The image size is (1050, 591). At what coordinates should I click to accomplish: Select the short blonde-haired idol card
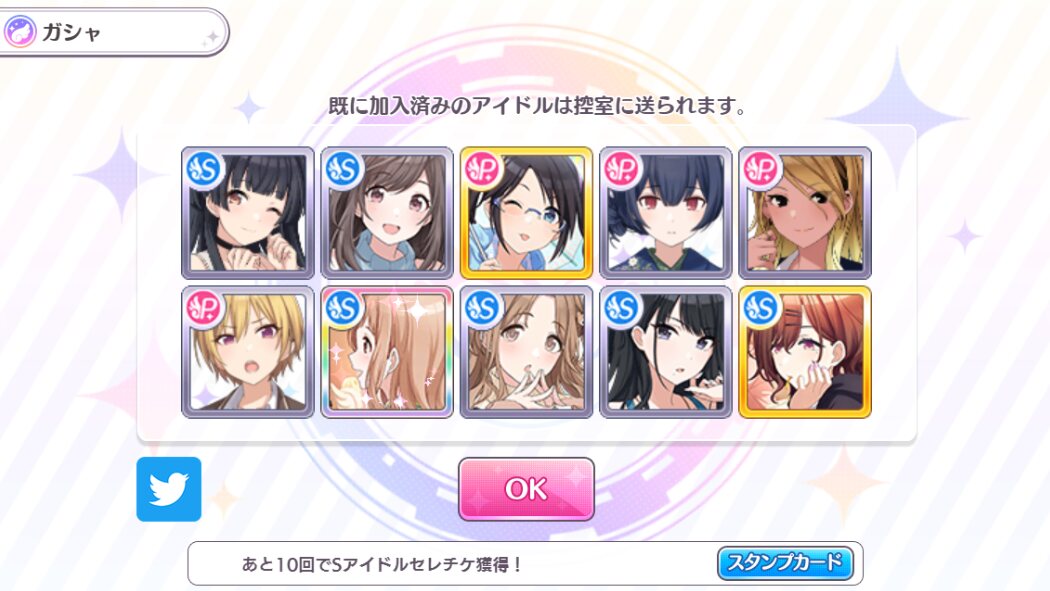pyautogui.click(x=248, y=352)
